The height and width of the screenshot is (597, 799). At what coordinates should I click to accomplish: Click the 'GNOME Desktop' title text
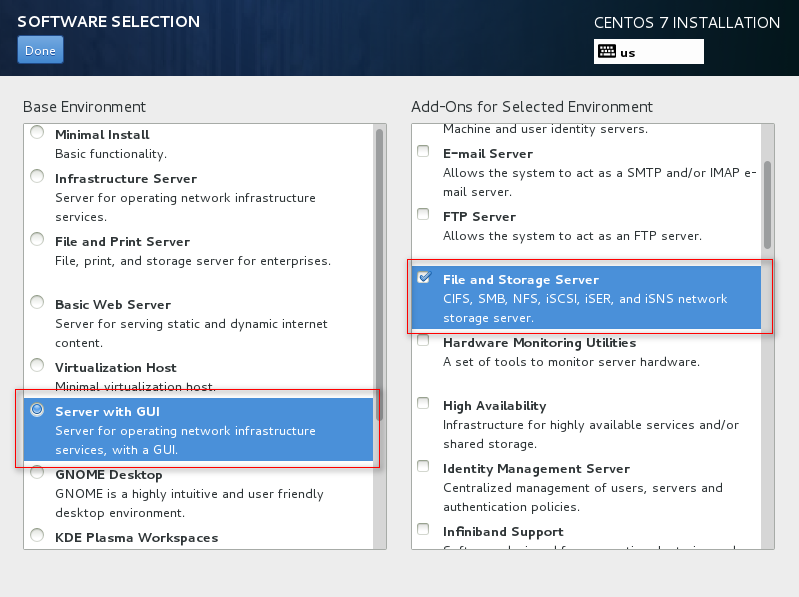[109, 475]
